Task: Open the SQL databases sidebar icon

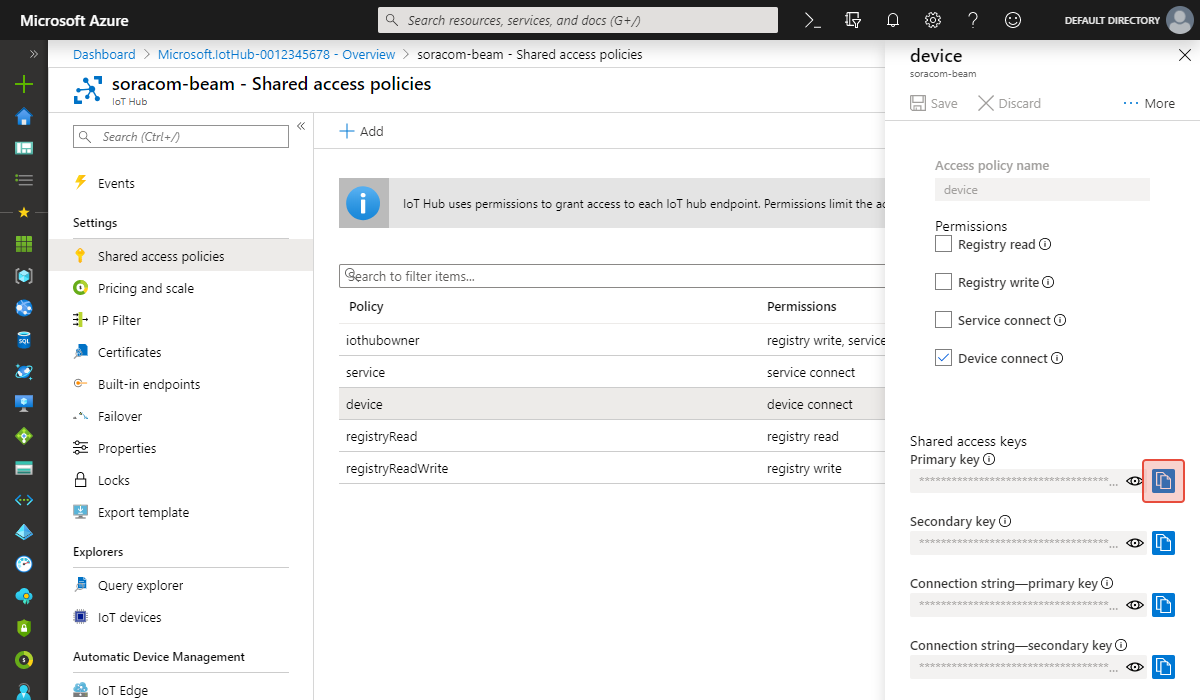Action: coord(23,341)
